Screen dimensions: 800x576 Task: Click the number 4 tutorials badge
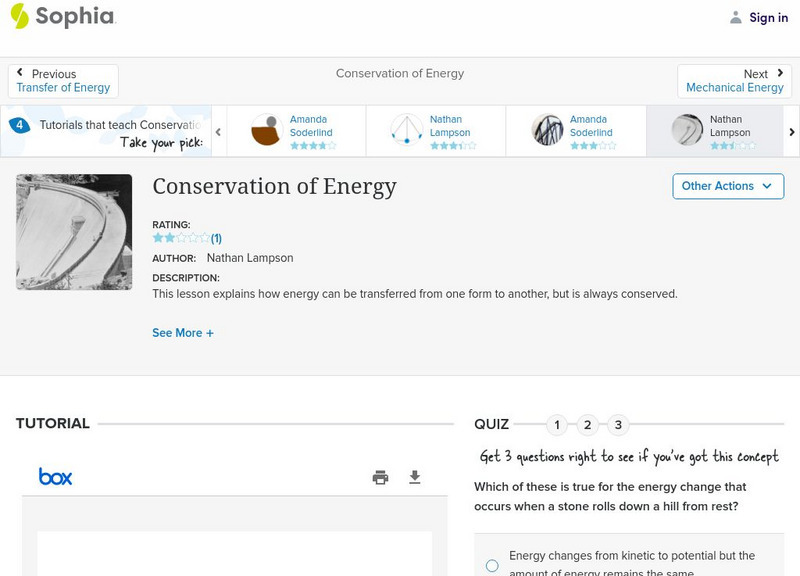19,125
